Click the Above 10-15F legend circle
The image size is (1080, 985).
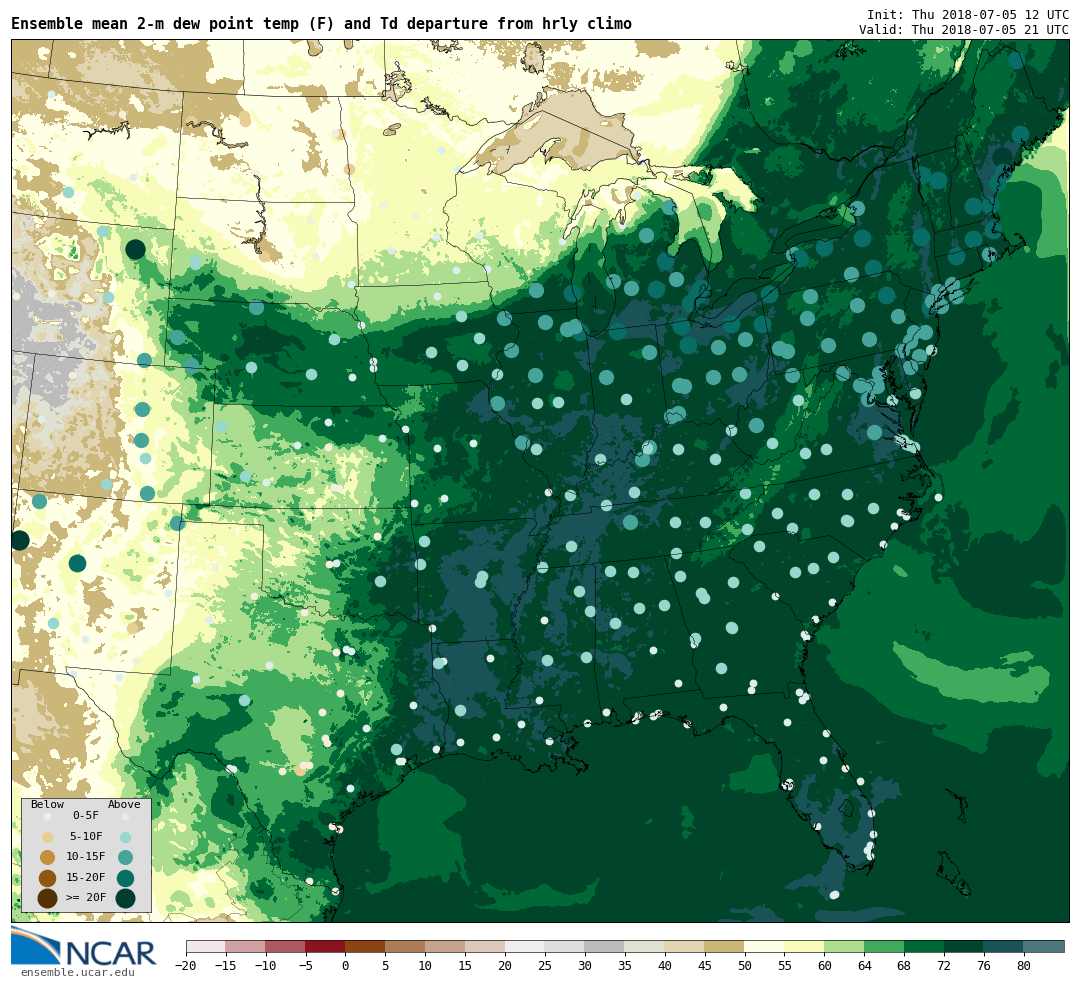(x=125, y=857)
